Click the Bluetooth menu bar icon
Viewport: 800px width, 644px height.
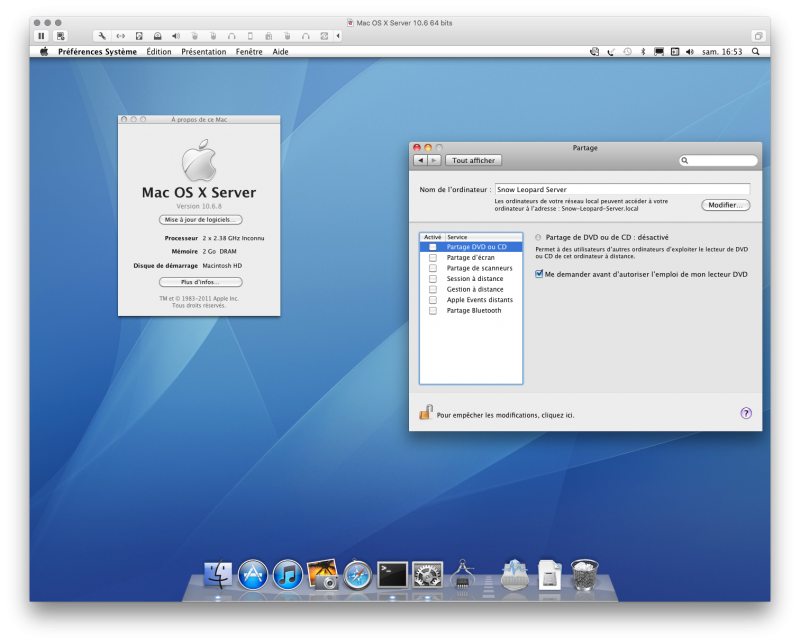tap(643, 52)
